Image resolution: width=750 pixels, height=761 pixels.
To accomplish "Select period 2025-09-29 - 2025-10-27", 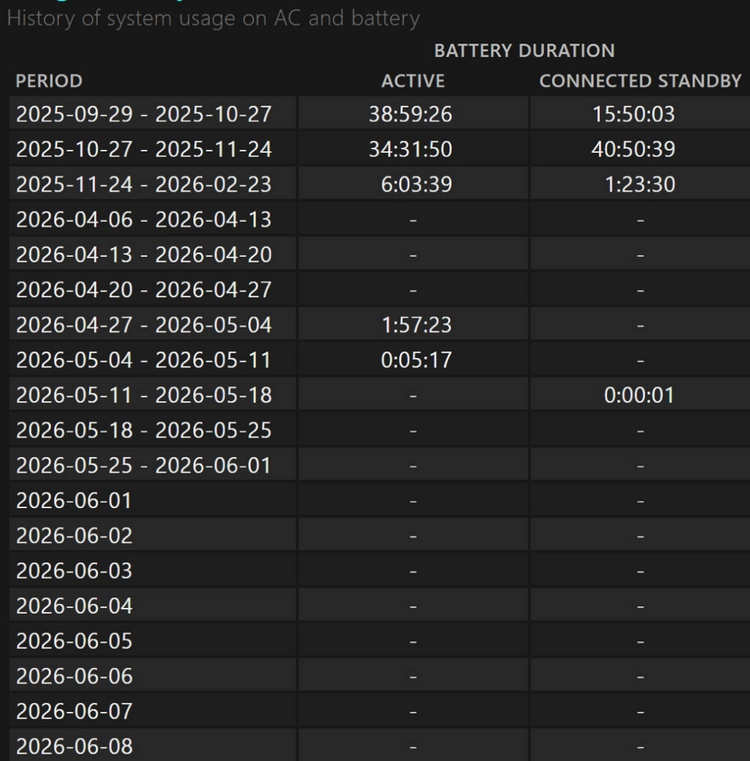I will coord(144,114).
